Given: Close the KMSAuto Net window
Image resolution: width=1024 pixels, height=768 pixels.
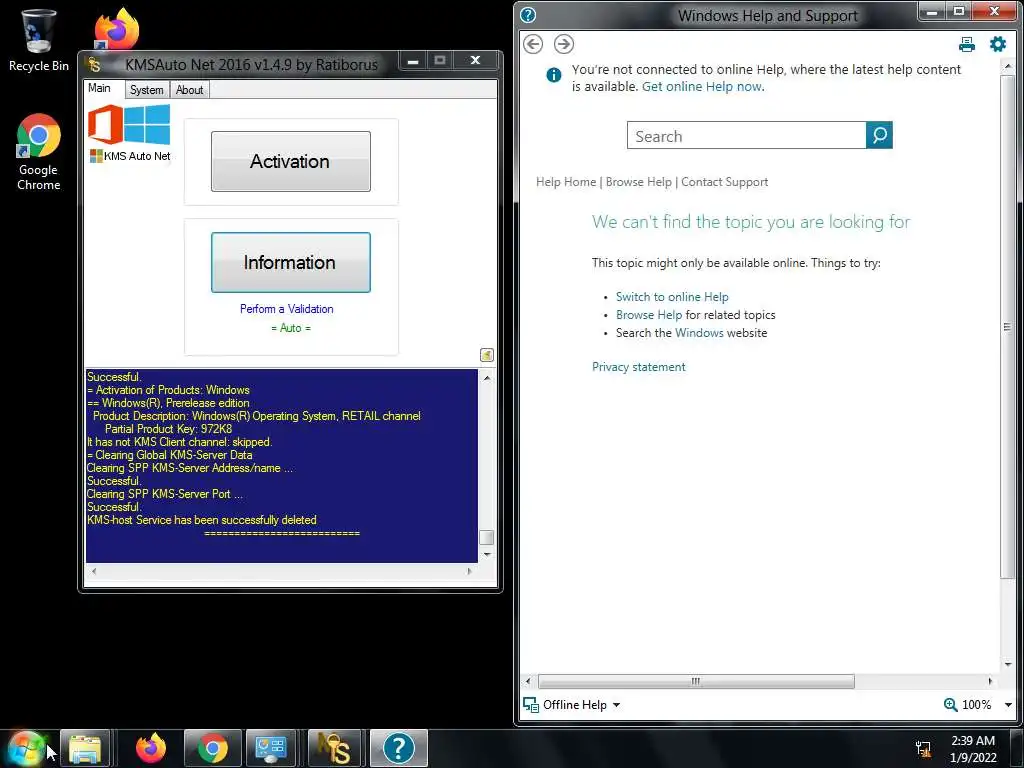Looking at the screenshot, I should point(475,60).
